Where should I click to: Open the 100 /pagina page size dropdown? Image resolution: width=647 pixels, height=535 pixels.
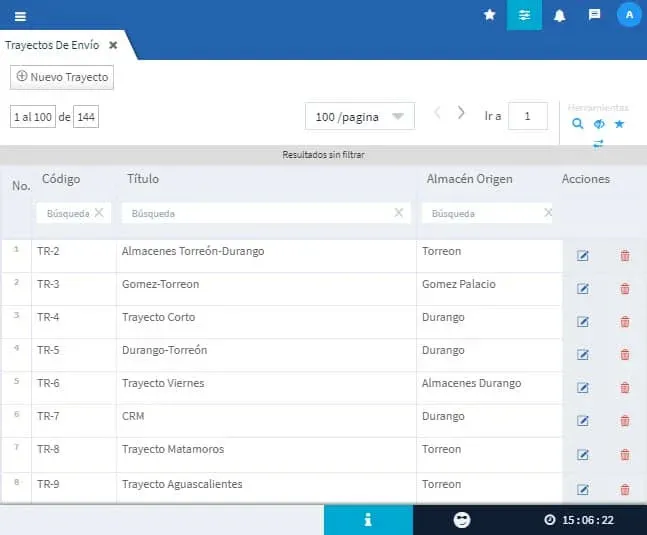click(359, 117)
